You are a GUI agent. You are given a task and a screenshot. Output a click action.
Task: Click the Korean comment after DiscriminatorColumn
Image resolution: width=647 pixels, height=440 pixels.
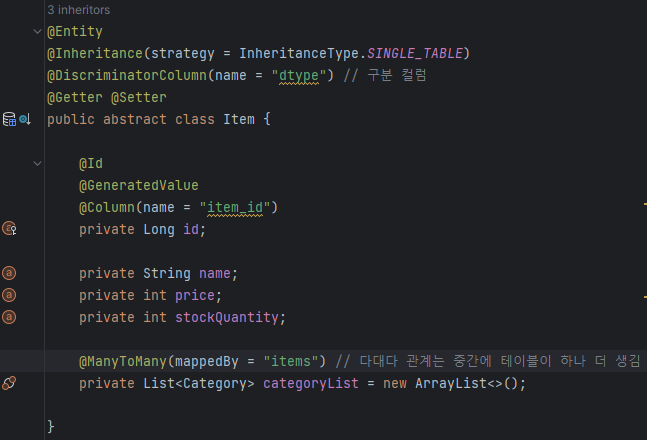(x=385, y=76)
